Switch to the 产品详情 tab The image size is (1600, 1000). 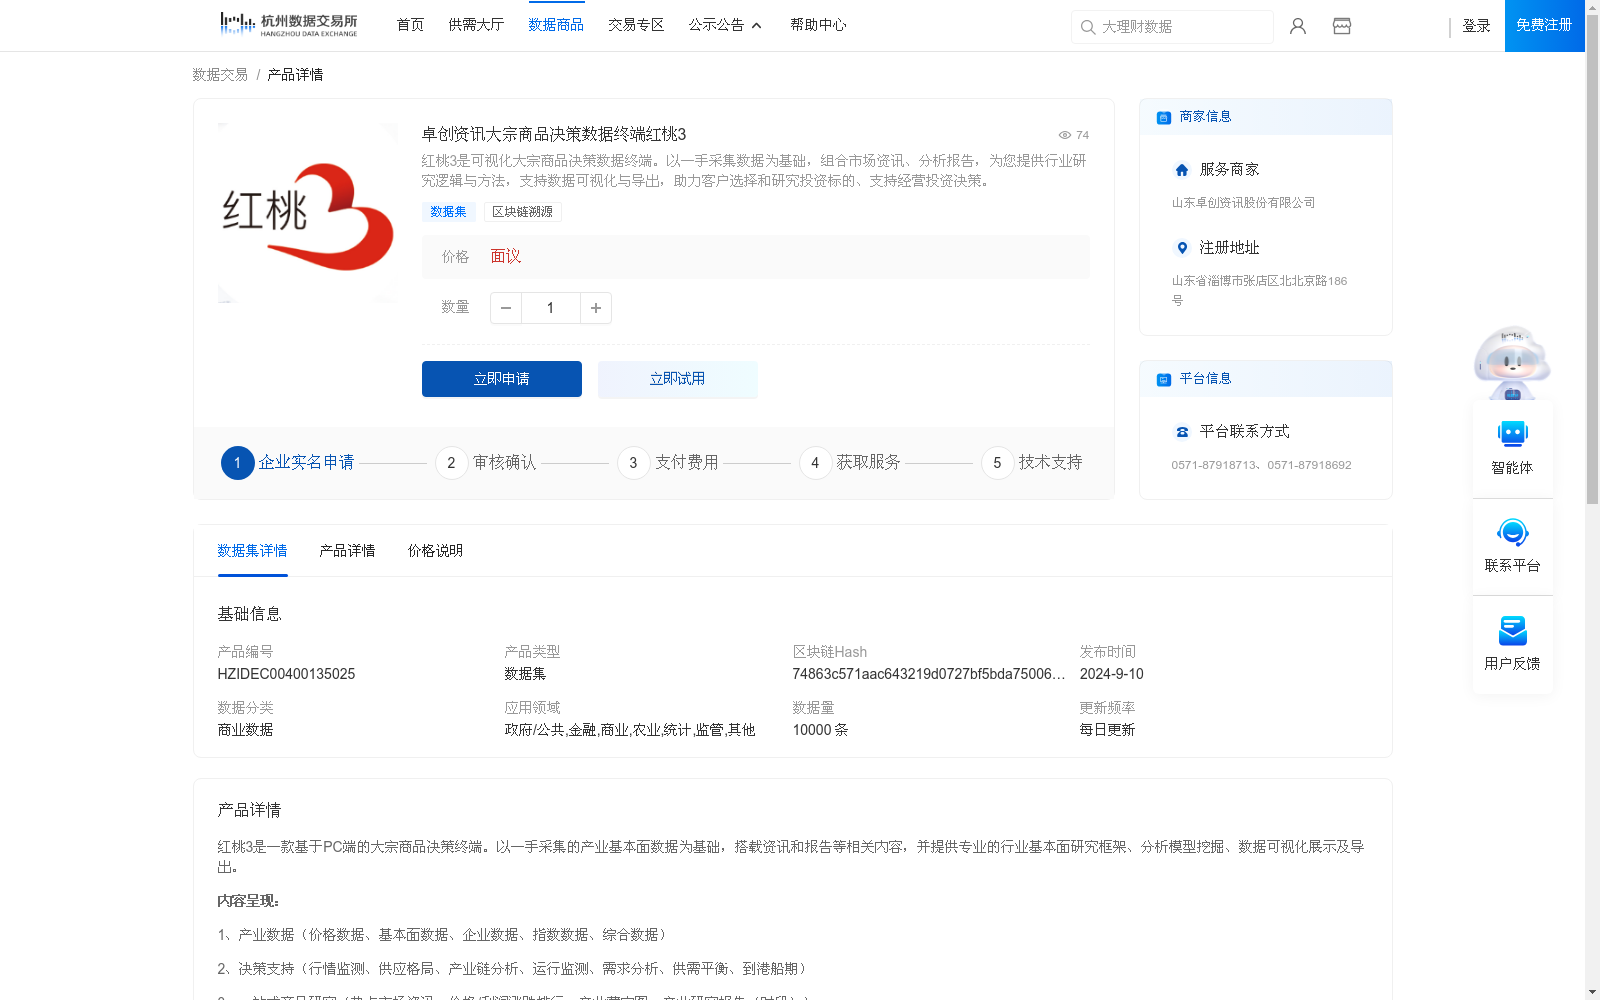point(347,550)
